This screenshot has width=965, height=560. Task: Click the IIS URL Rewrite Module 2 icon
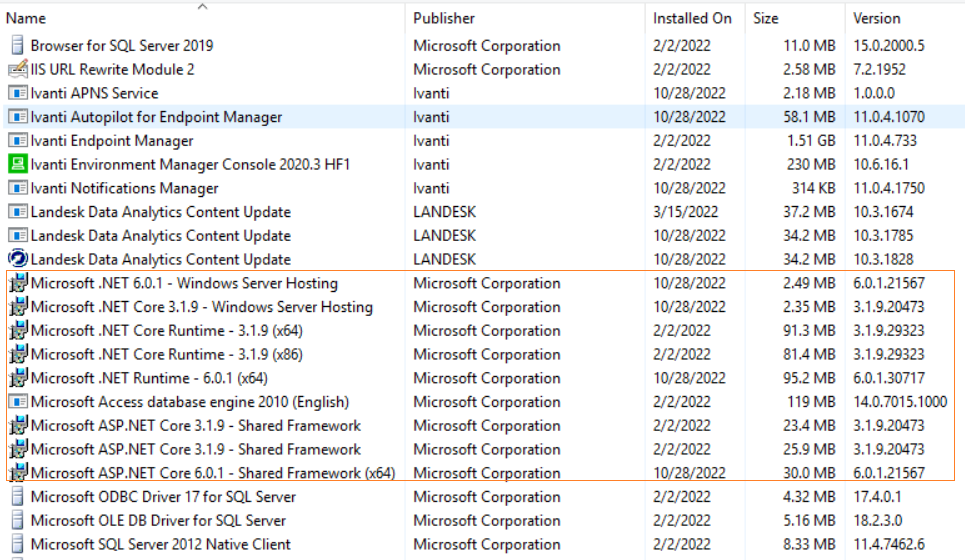click(x=17, y=69)
